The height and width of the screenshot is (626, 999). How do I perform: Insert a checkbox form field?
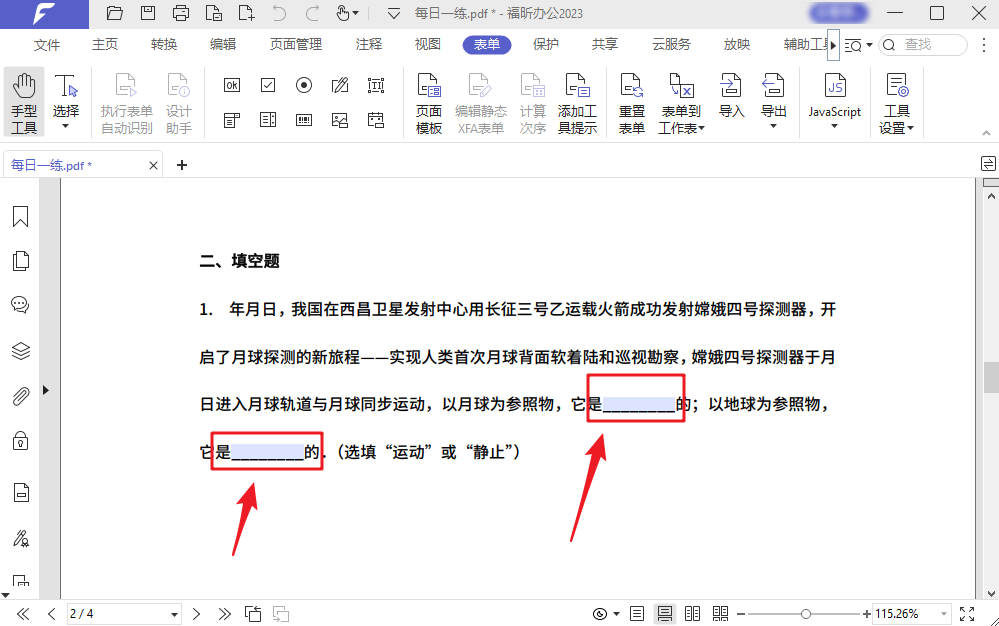[x=267, y=85]
